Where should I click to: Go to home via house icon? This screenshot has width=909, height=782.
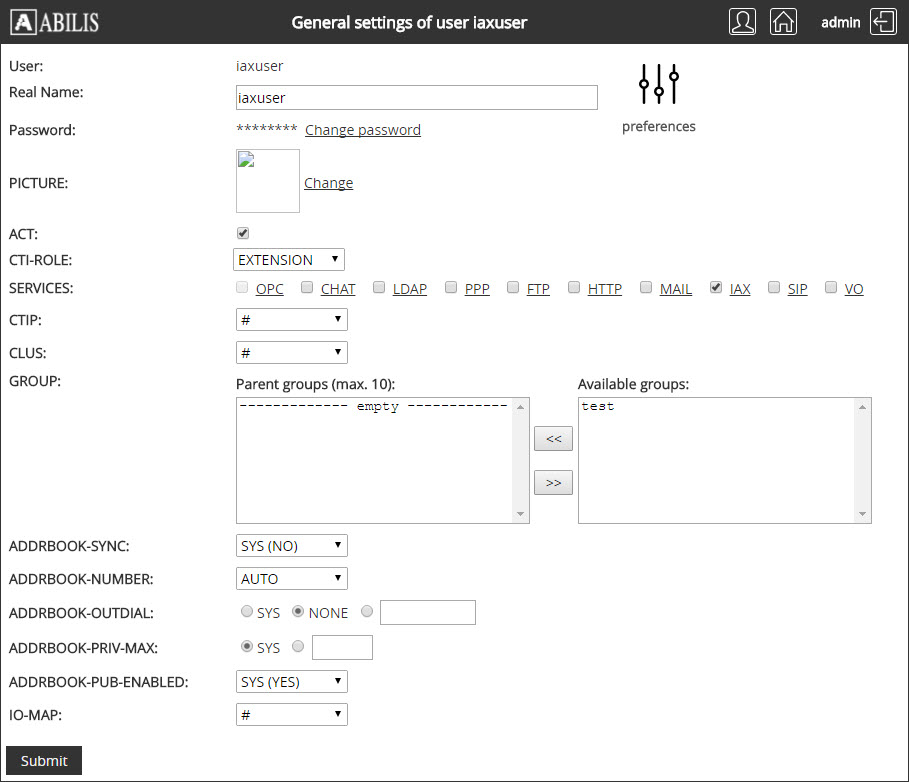pos(784,22)
